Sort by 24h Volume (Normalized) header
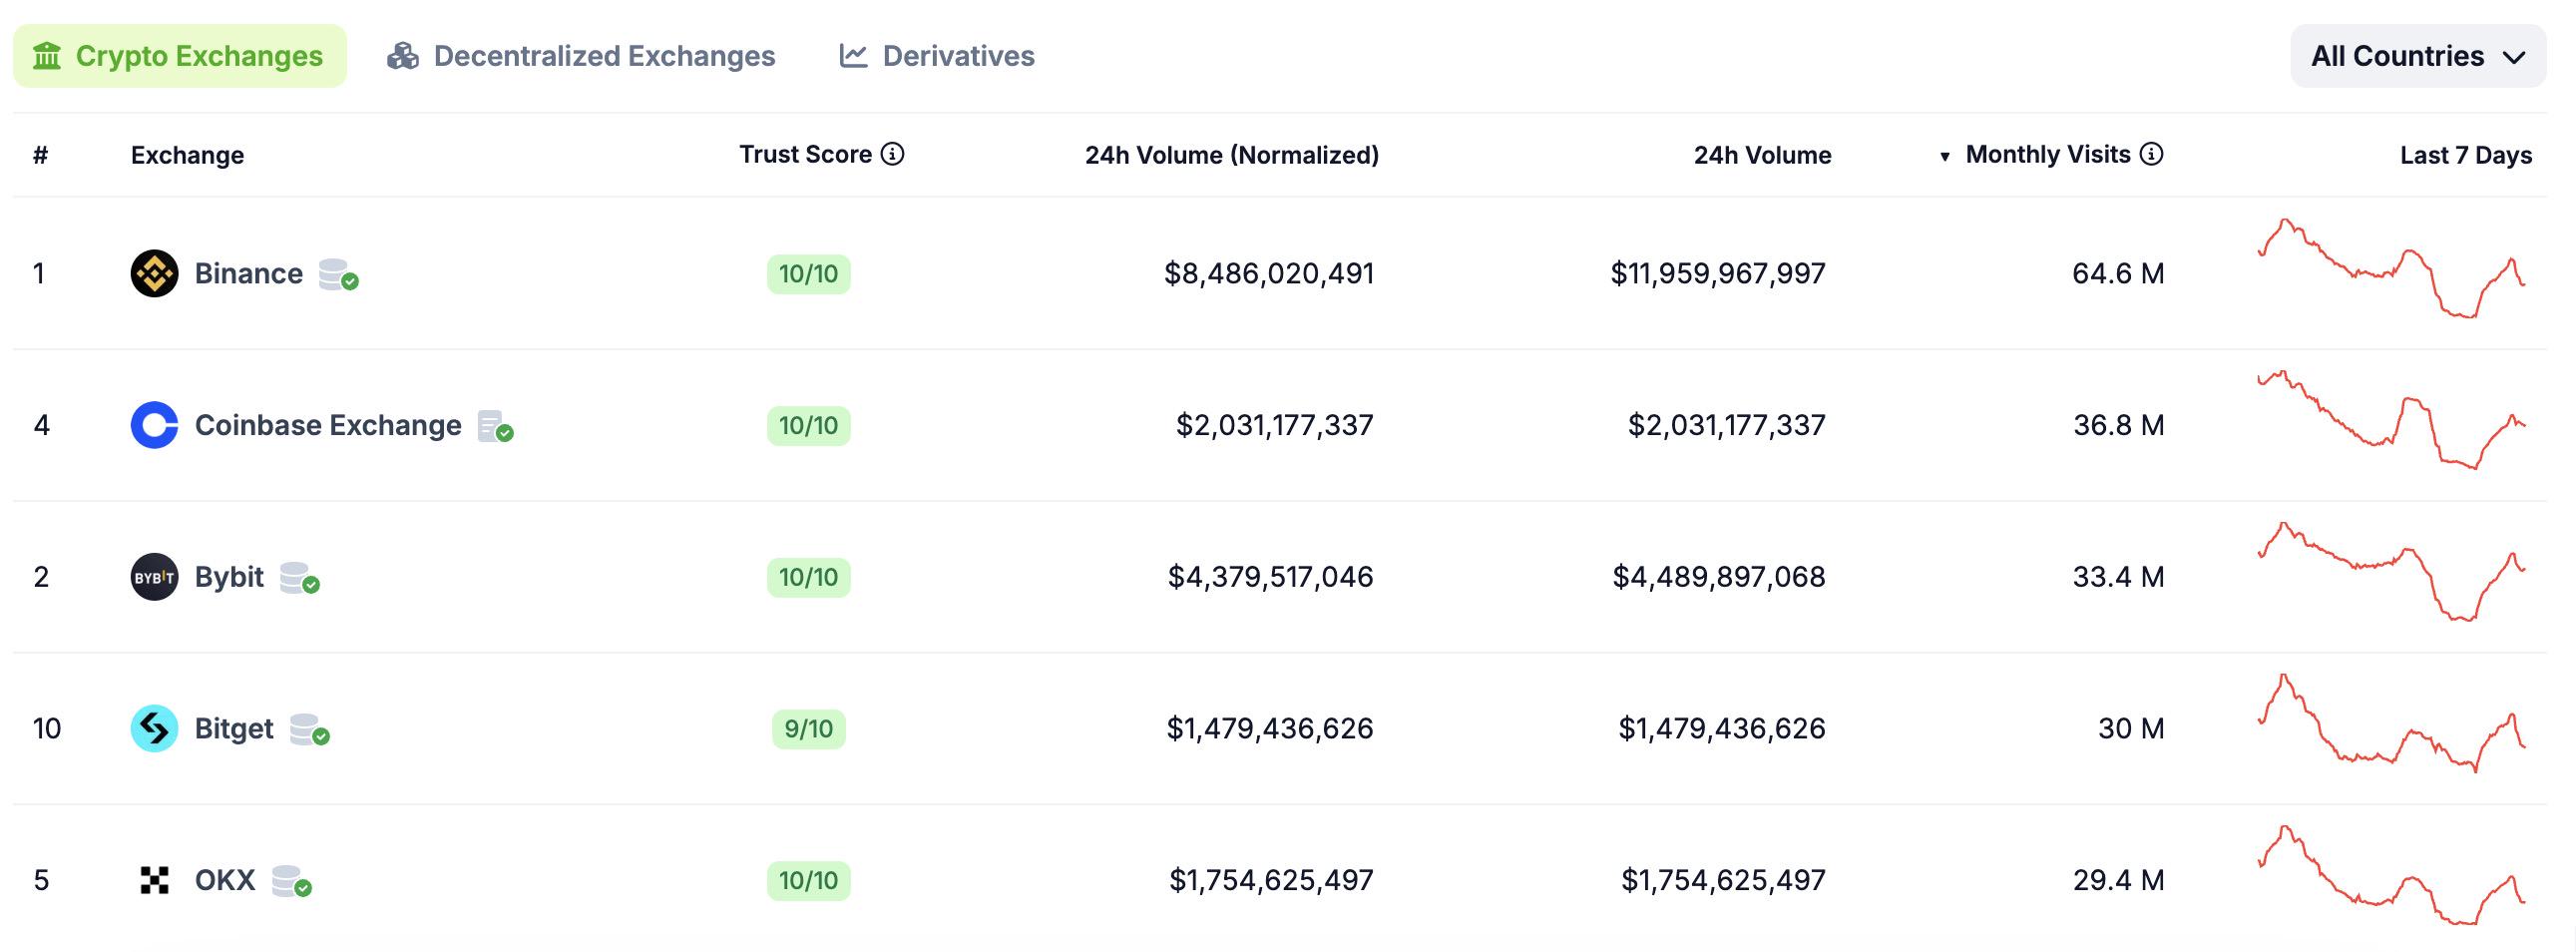This screenshot has height=952, width=2576. [x=1231, y=155]
